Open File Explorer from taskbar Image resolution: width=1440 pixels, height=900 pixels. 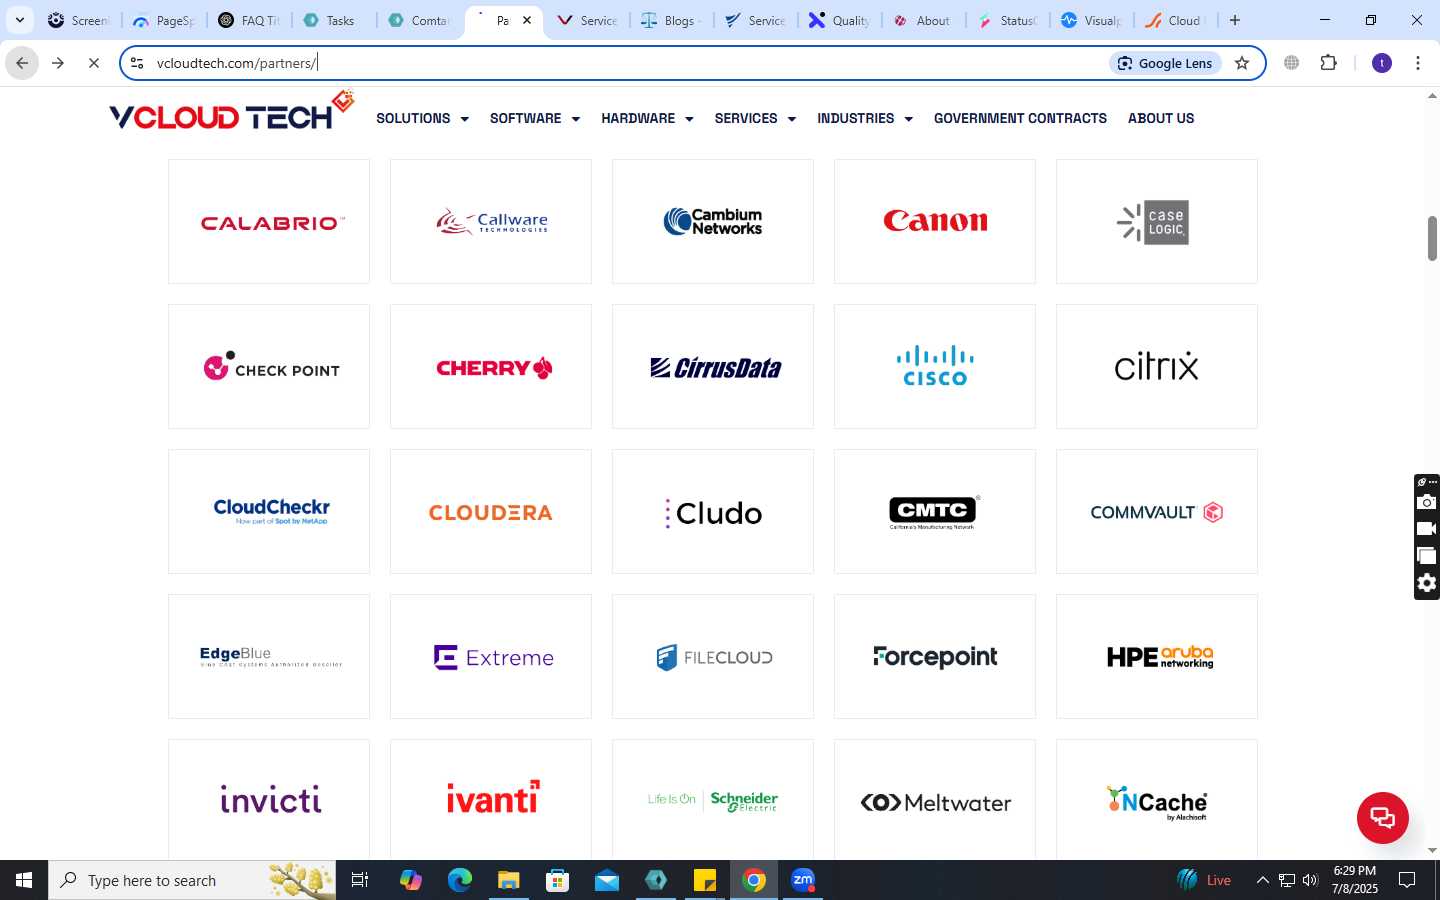(509, 880)
